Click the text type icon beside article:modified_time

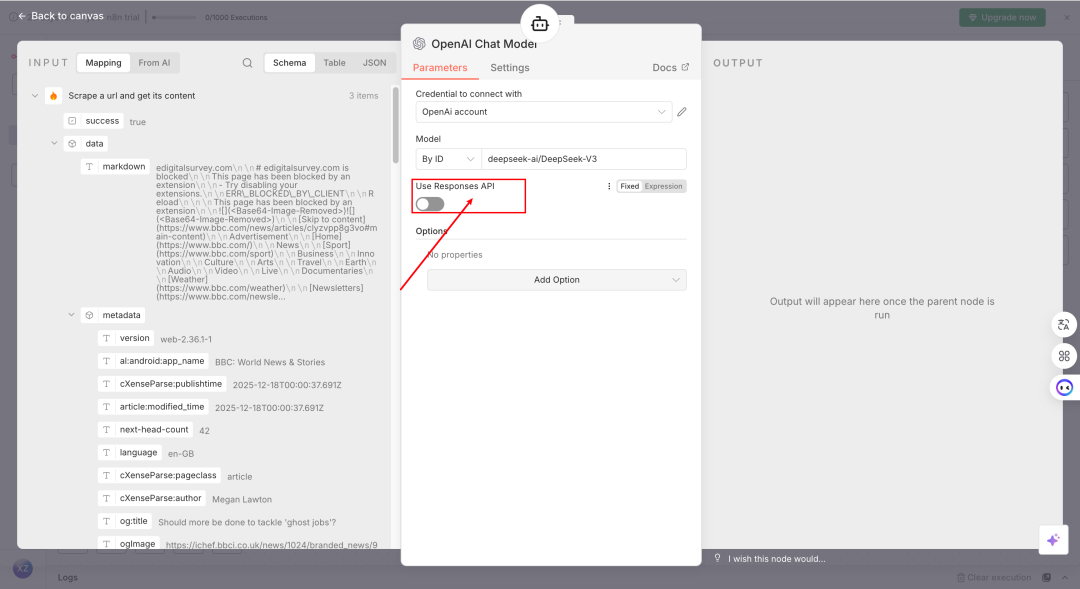[107, 406]
